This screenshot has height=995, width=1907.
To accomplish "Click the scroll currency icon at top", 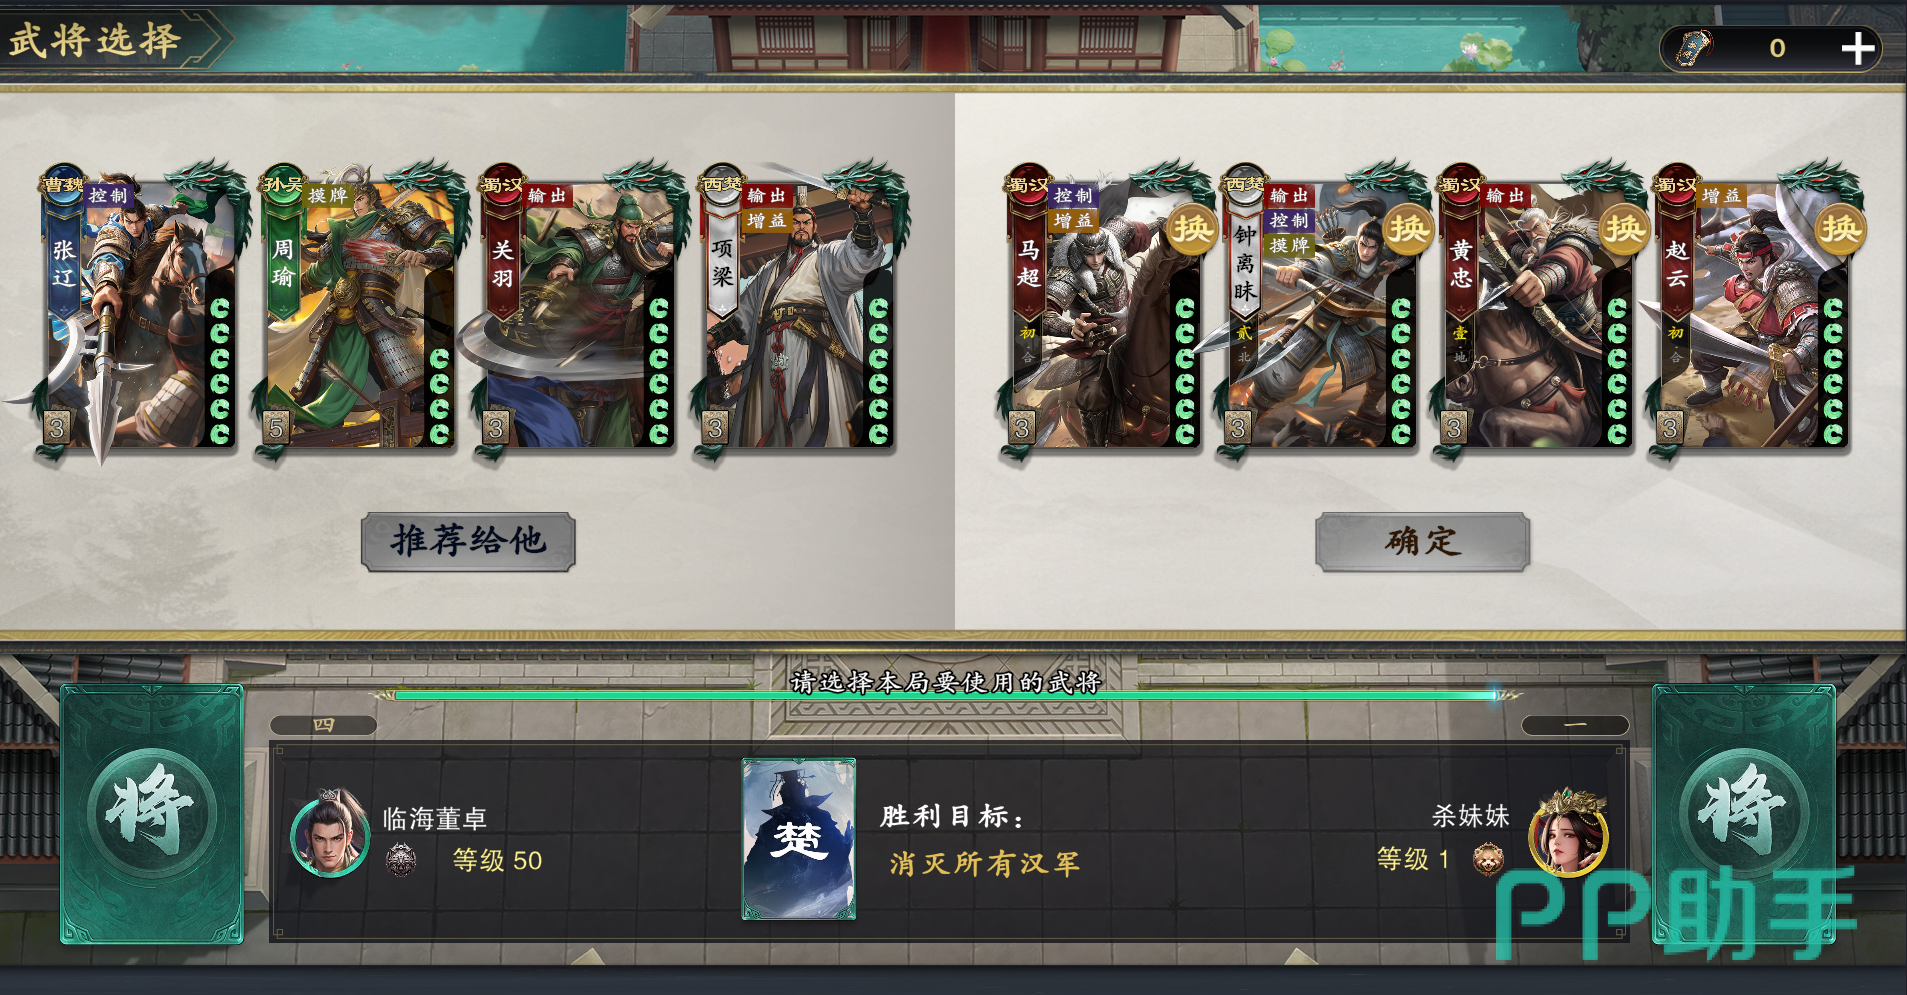I will pyautogui.click(x=1694, y=48).
